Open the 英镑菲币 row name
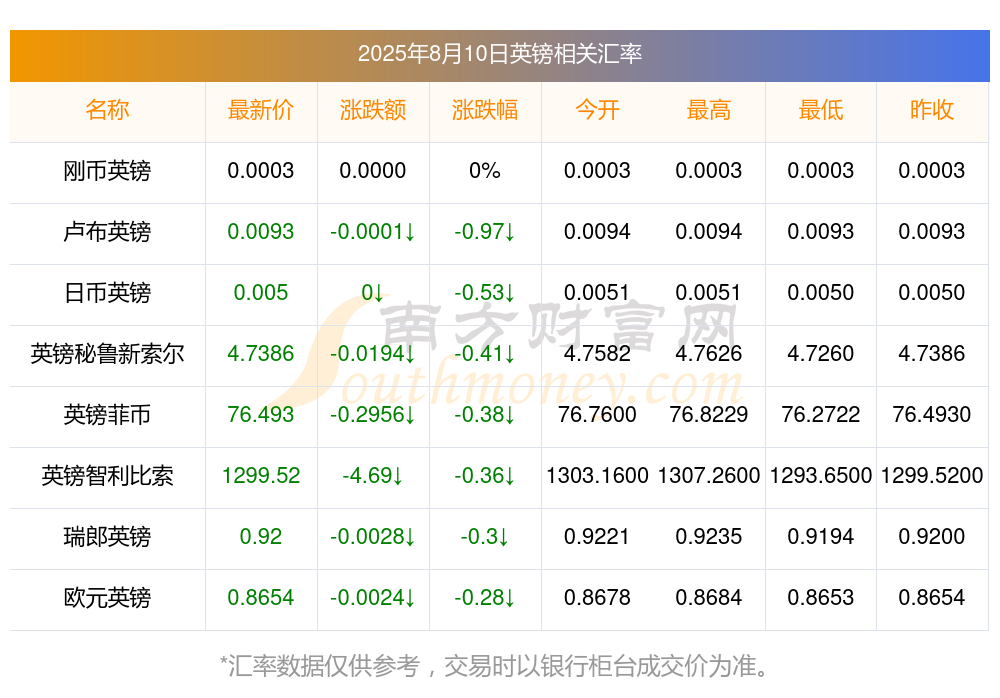The height and width of the screenshot is (698, 1000). point(107,415)
